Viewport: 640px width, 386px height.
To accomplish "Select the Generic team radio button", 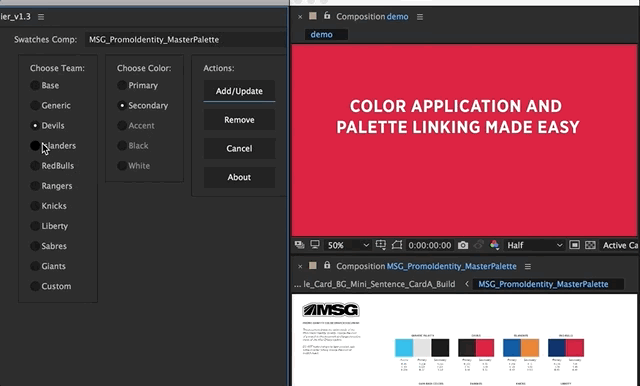I will 35,105.
